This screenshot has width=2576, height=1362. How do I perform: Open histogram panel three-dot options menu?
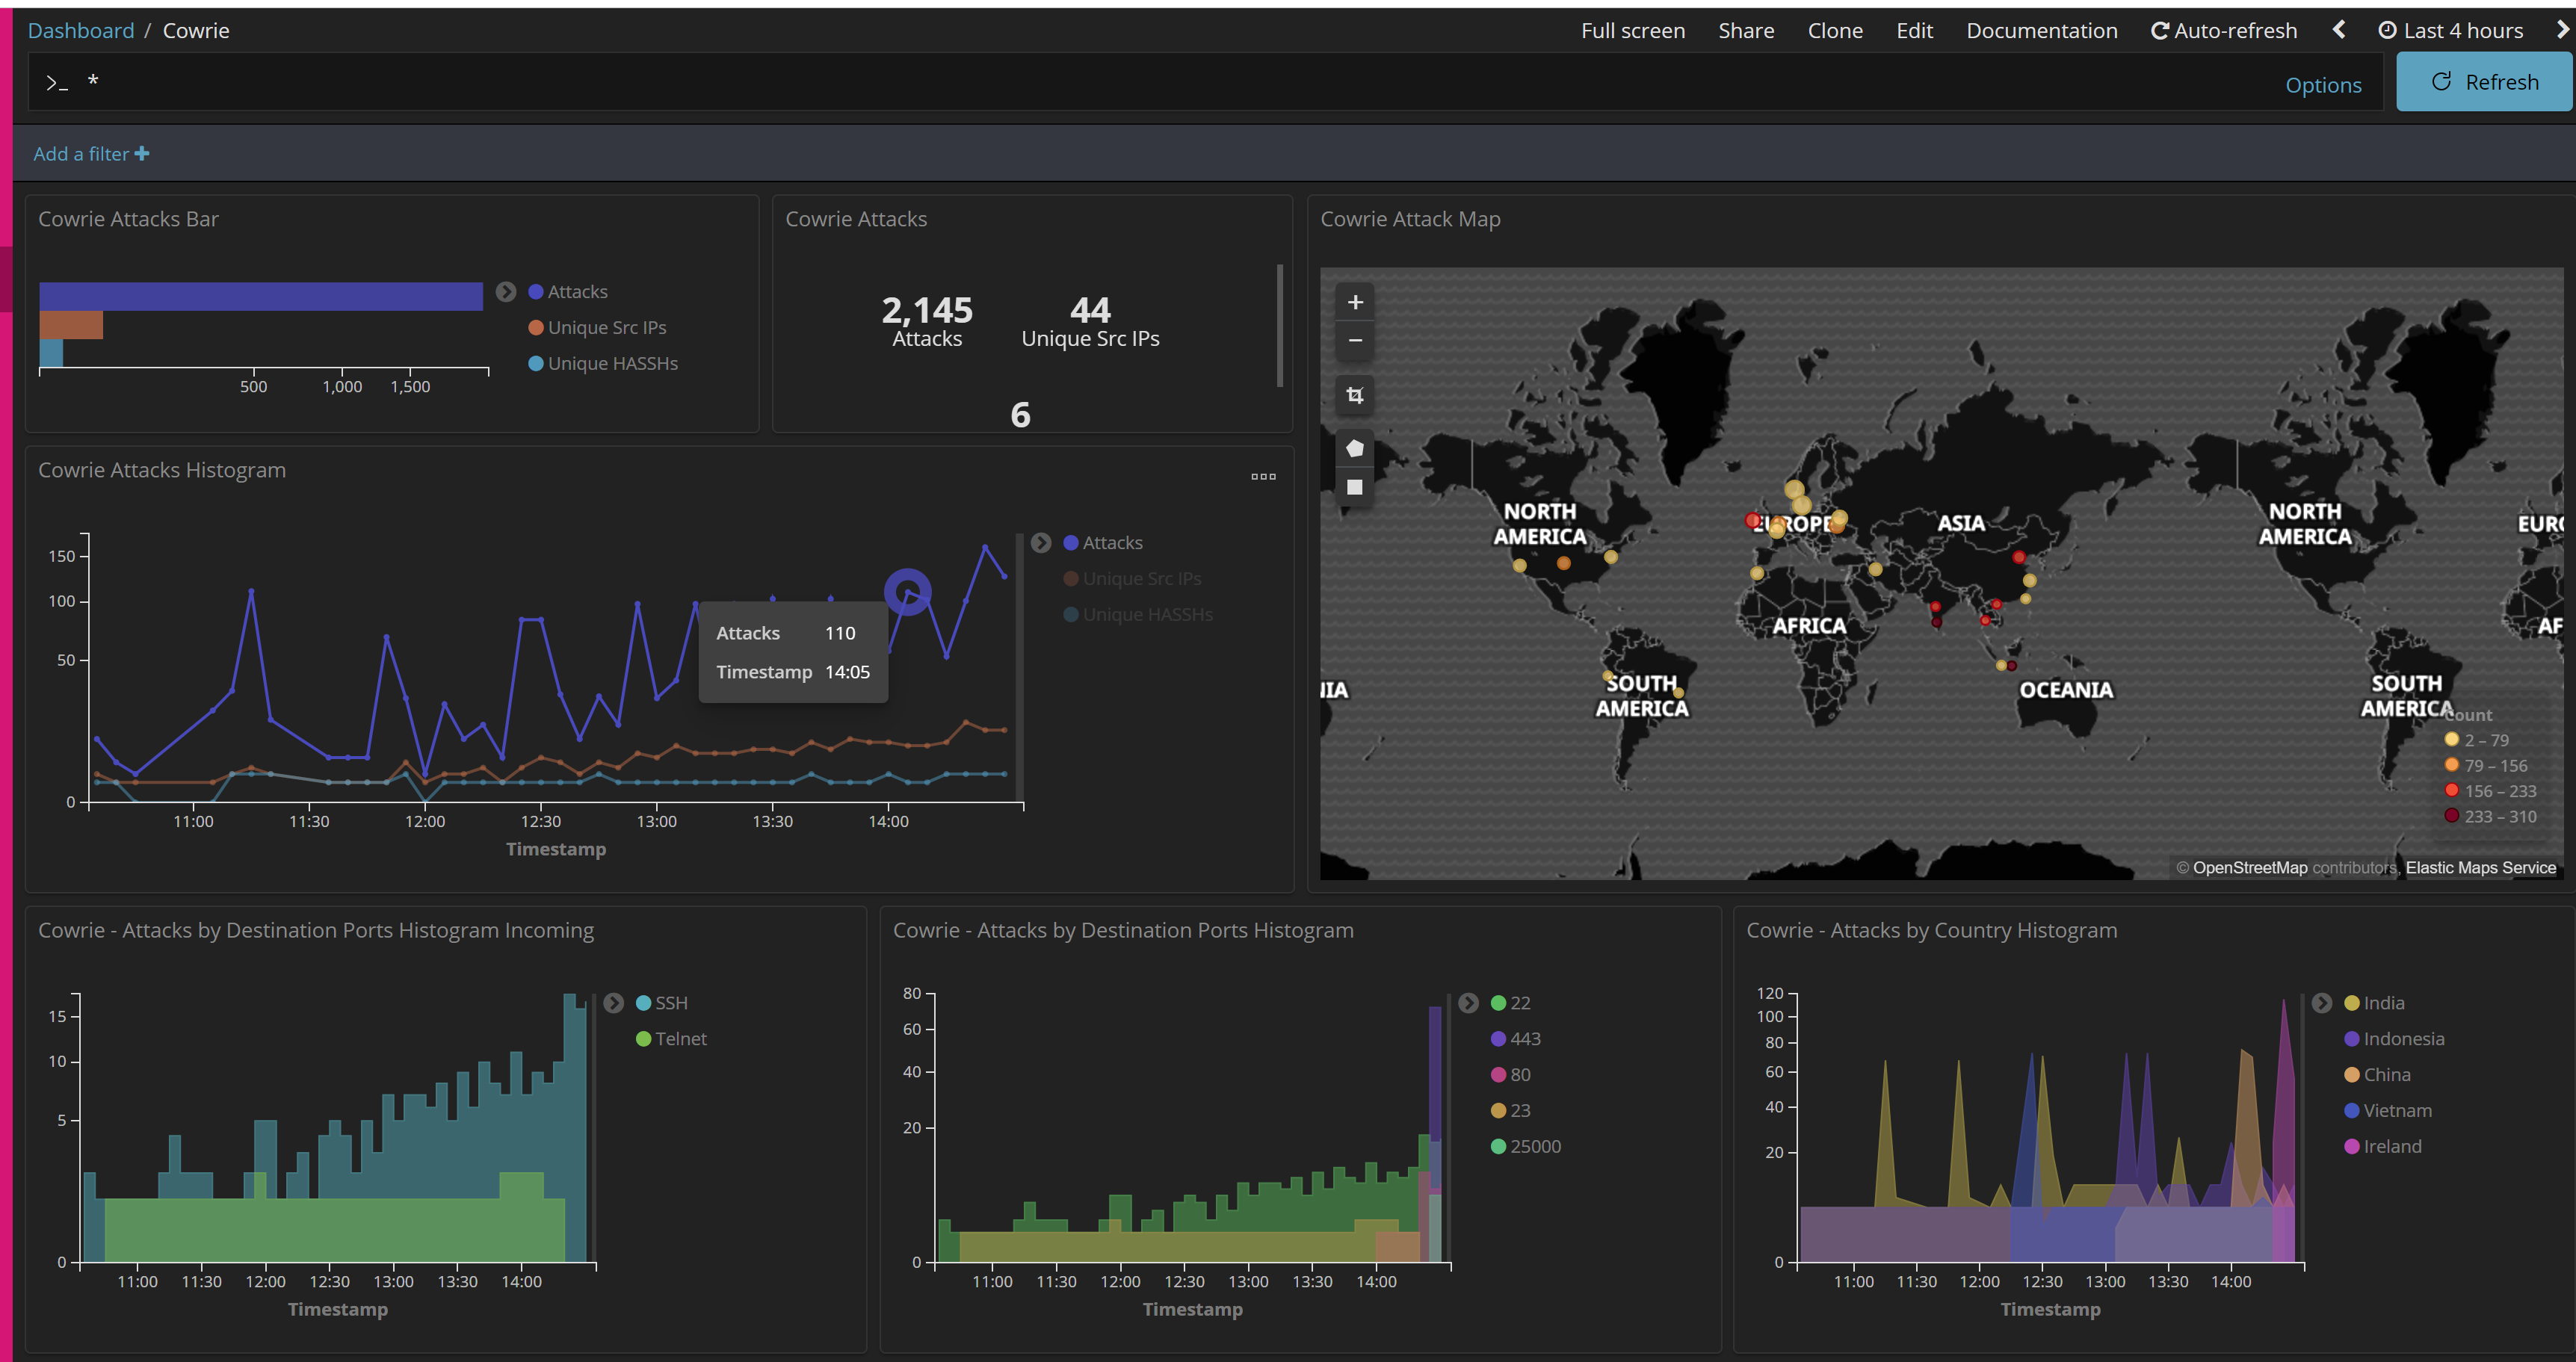click(1263, 476)
